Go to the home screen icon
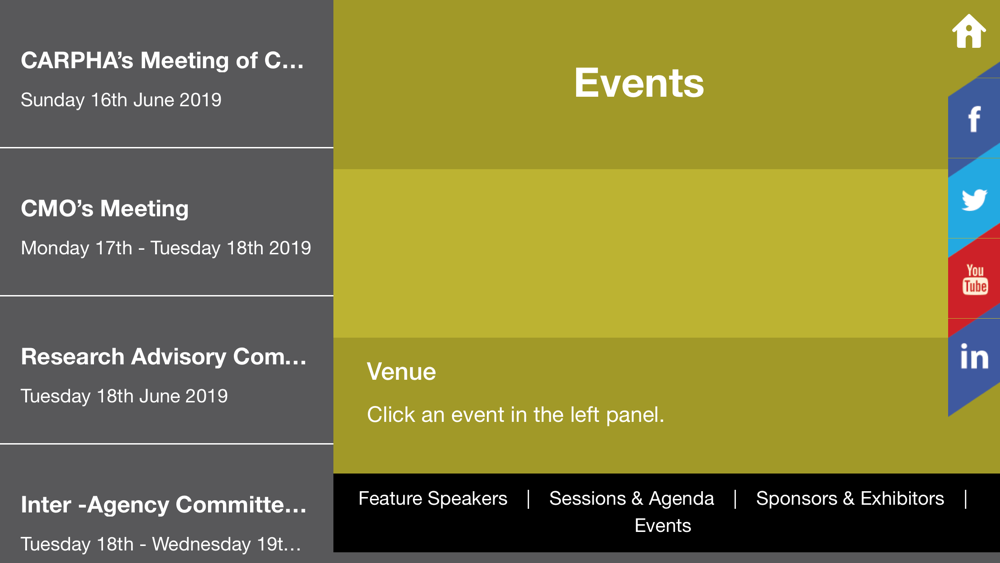1000x563 pixels. [968, 32]
